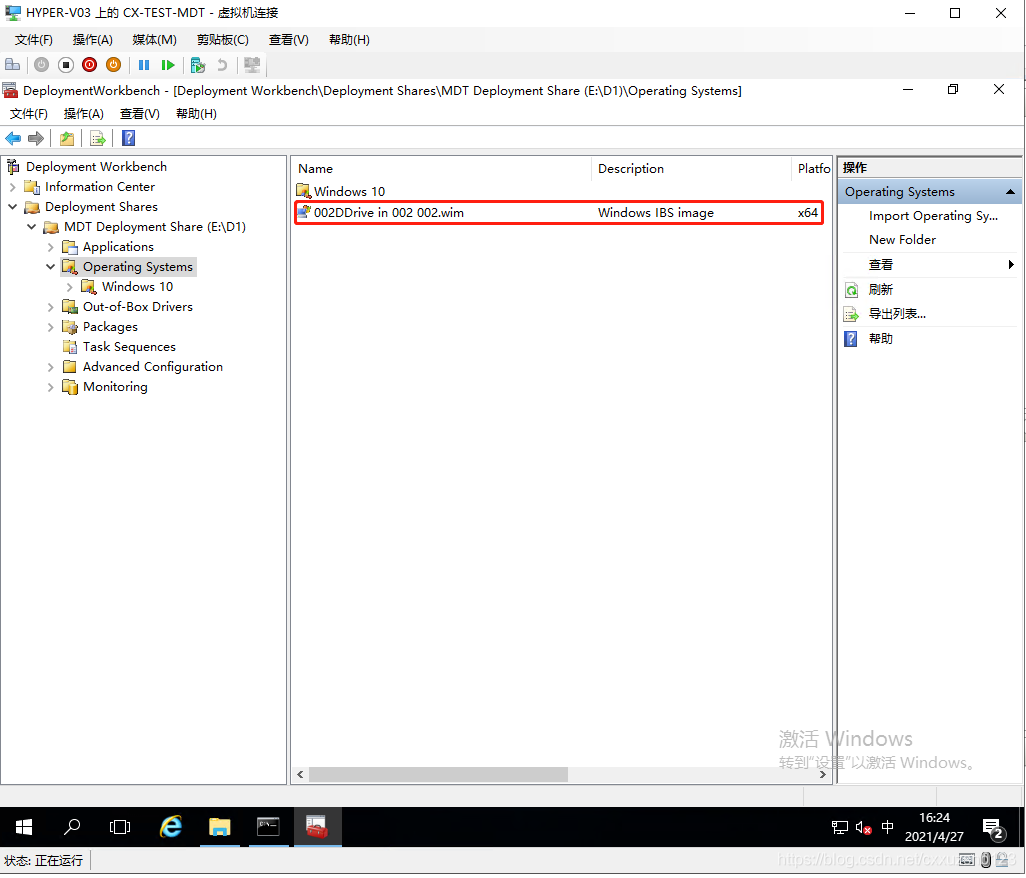Click New Folder action
The image size is (1026, 878).
(x=902, y=240)
